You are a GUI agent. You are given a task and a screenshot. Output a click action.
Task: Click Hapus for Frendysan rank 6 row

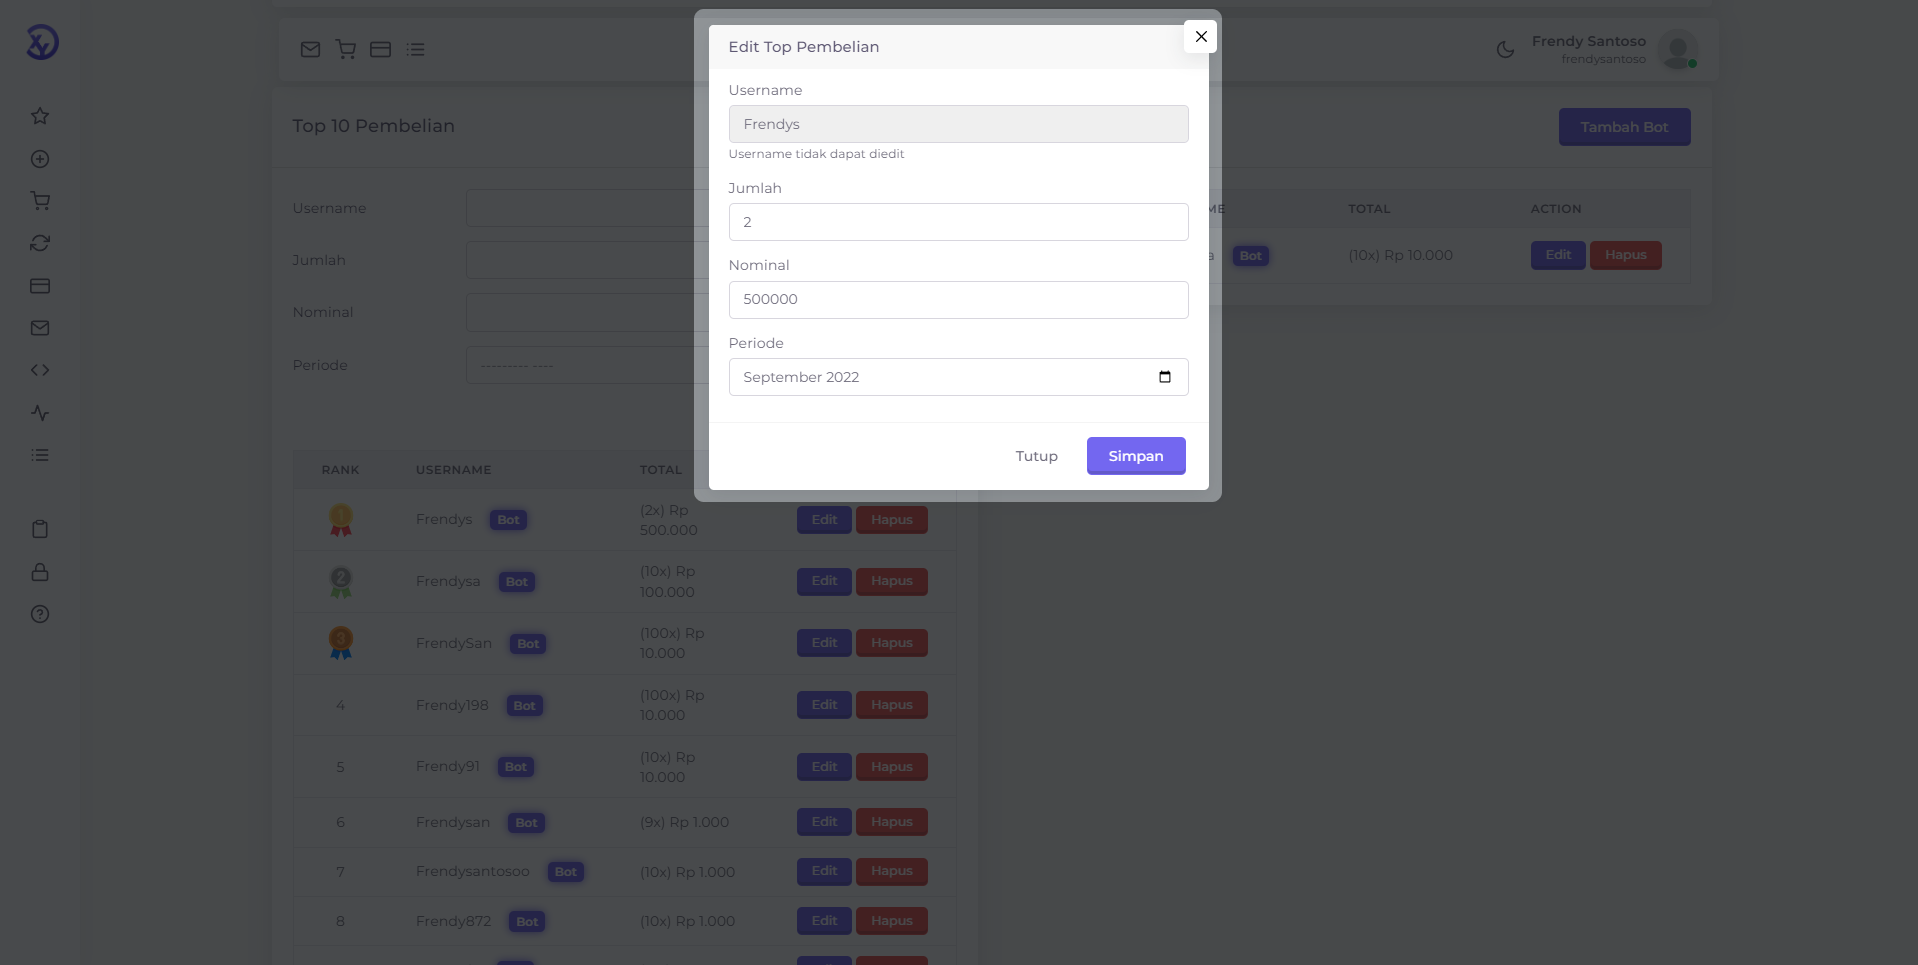(891, 822)
